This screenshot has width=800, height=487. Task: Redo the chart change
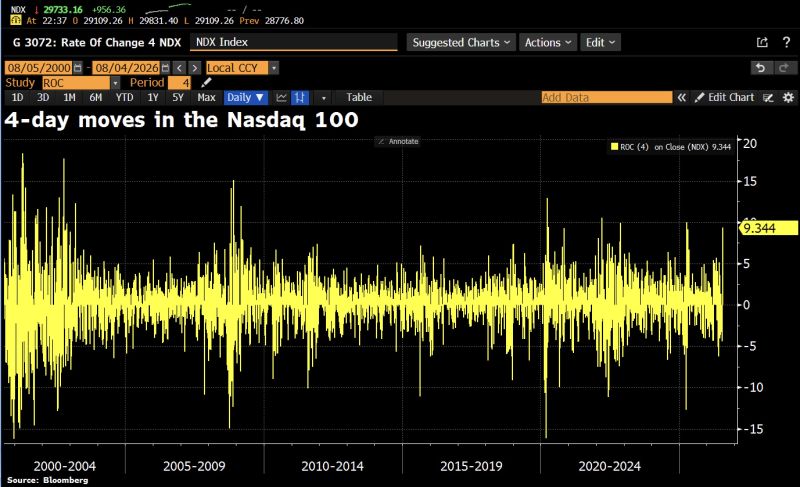pos(783,68)
